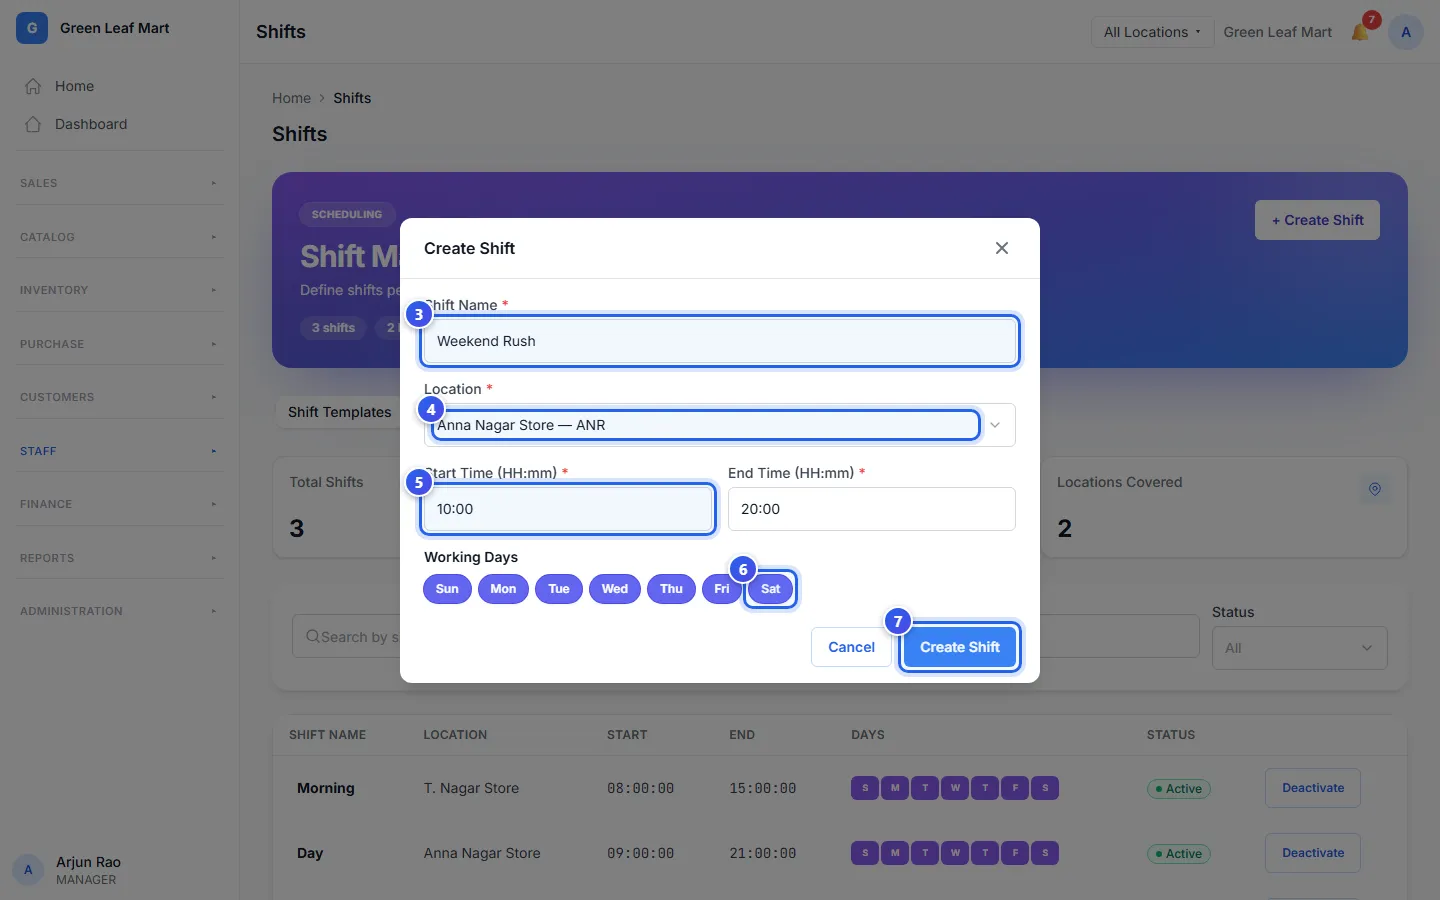Cancel the Create Shift dialog

click(x=851, y=647)
